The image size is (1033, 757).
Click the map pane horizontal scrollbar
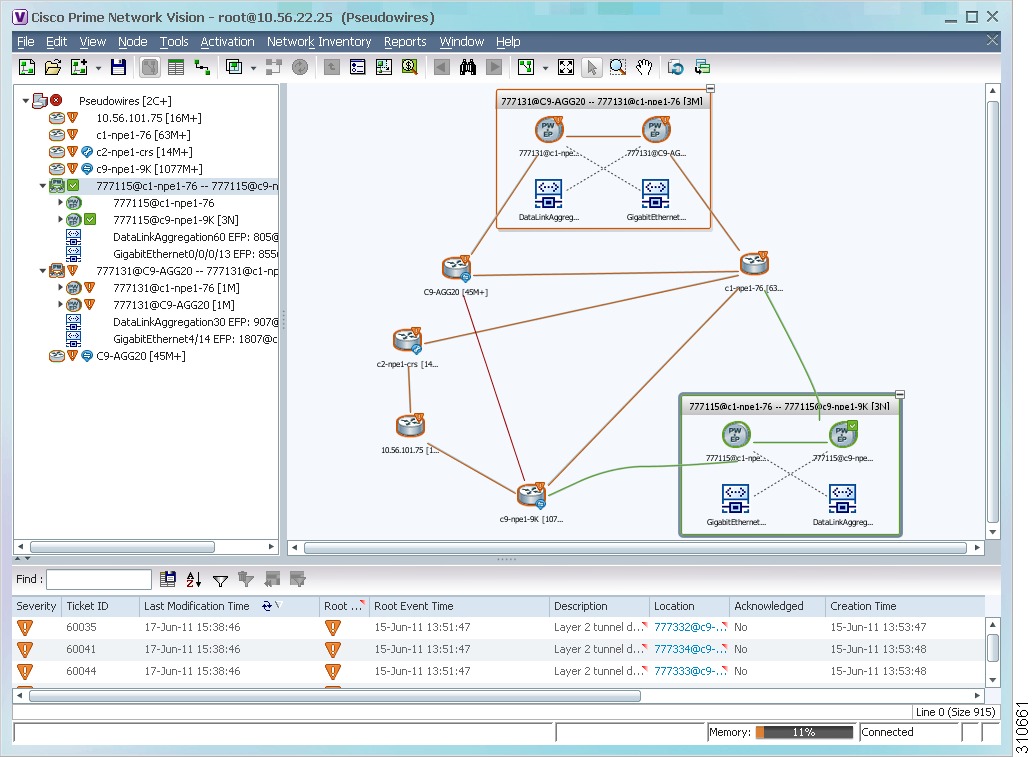(x=635, y=547)
